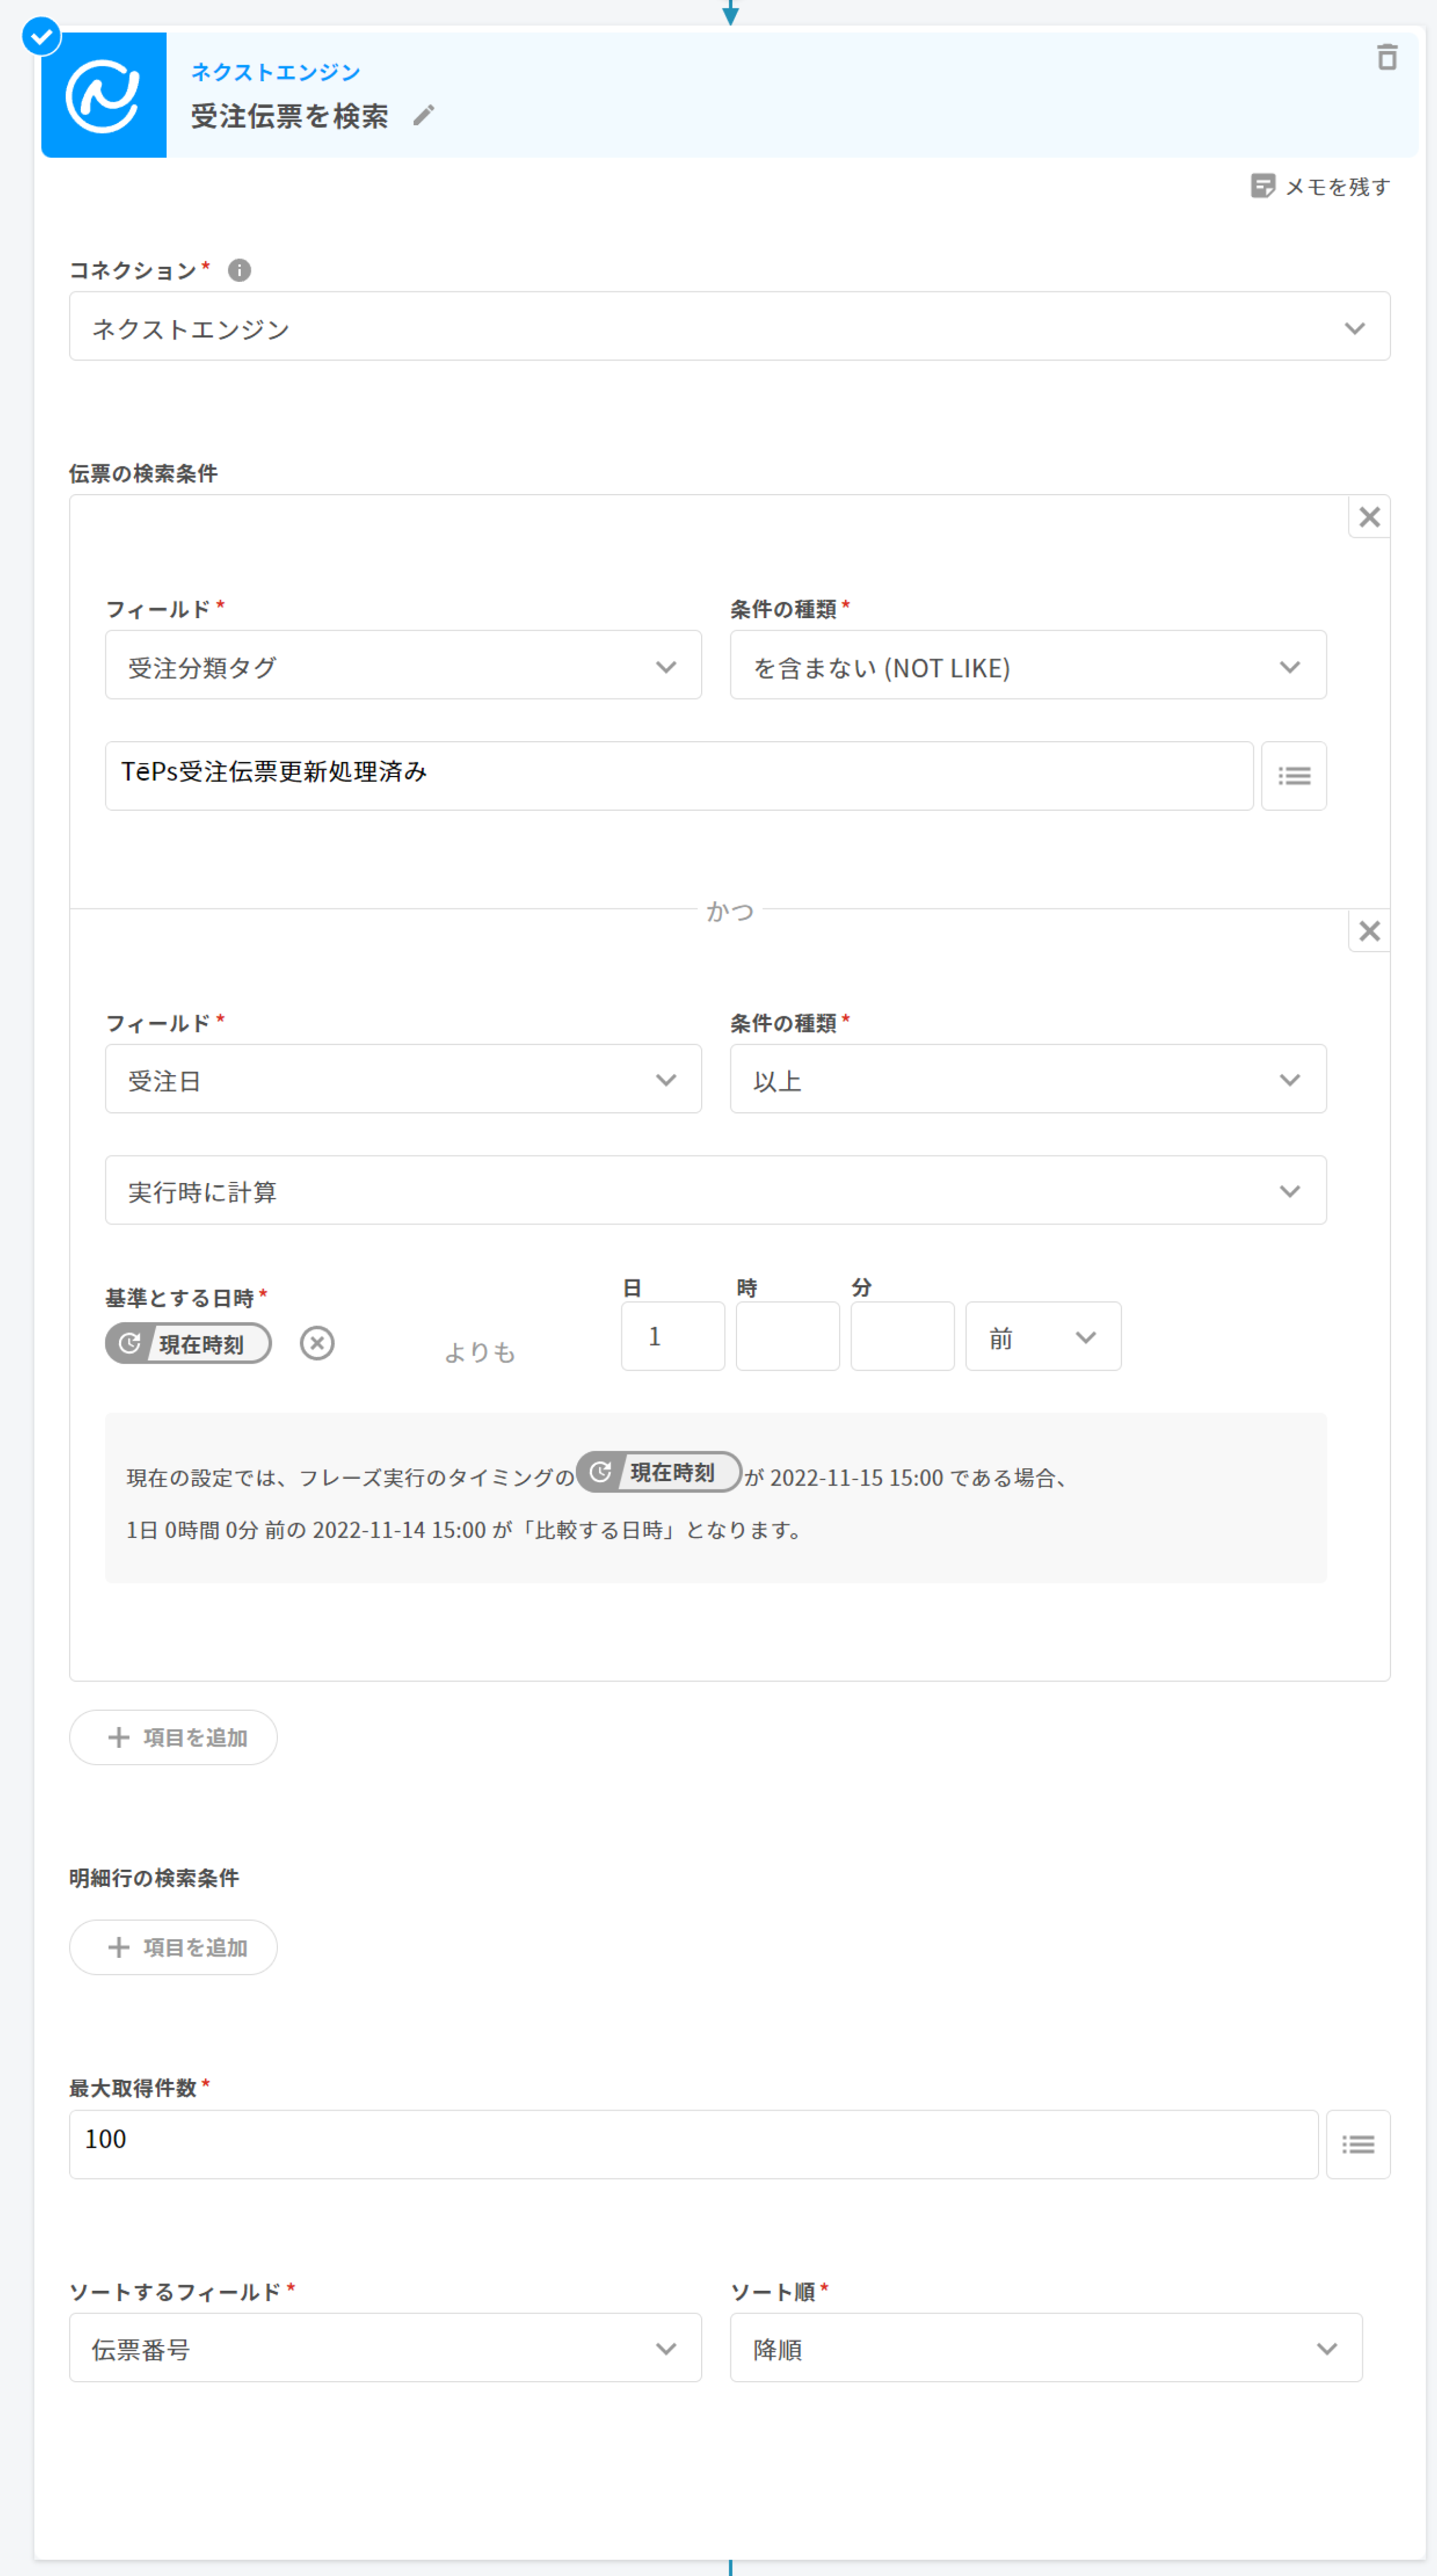The height and width of the screenshot is (2576, 1437).
Task: Click the ネクストエンジン app logo
Action: pyautogui.click(x=103, y=95)
